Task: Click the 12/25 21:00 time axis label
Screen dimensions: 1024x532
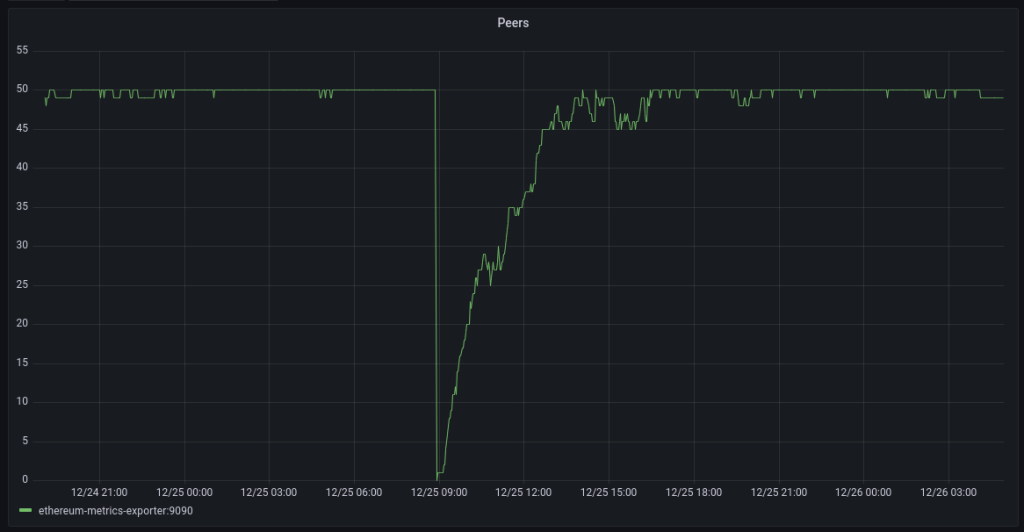Action: tap(779, 493)
